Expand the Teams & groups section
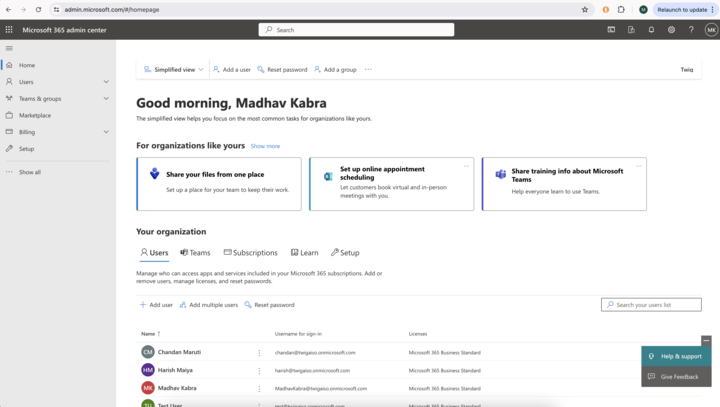 106,99
